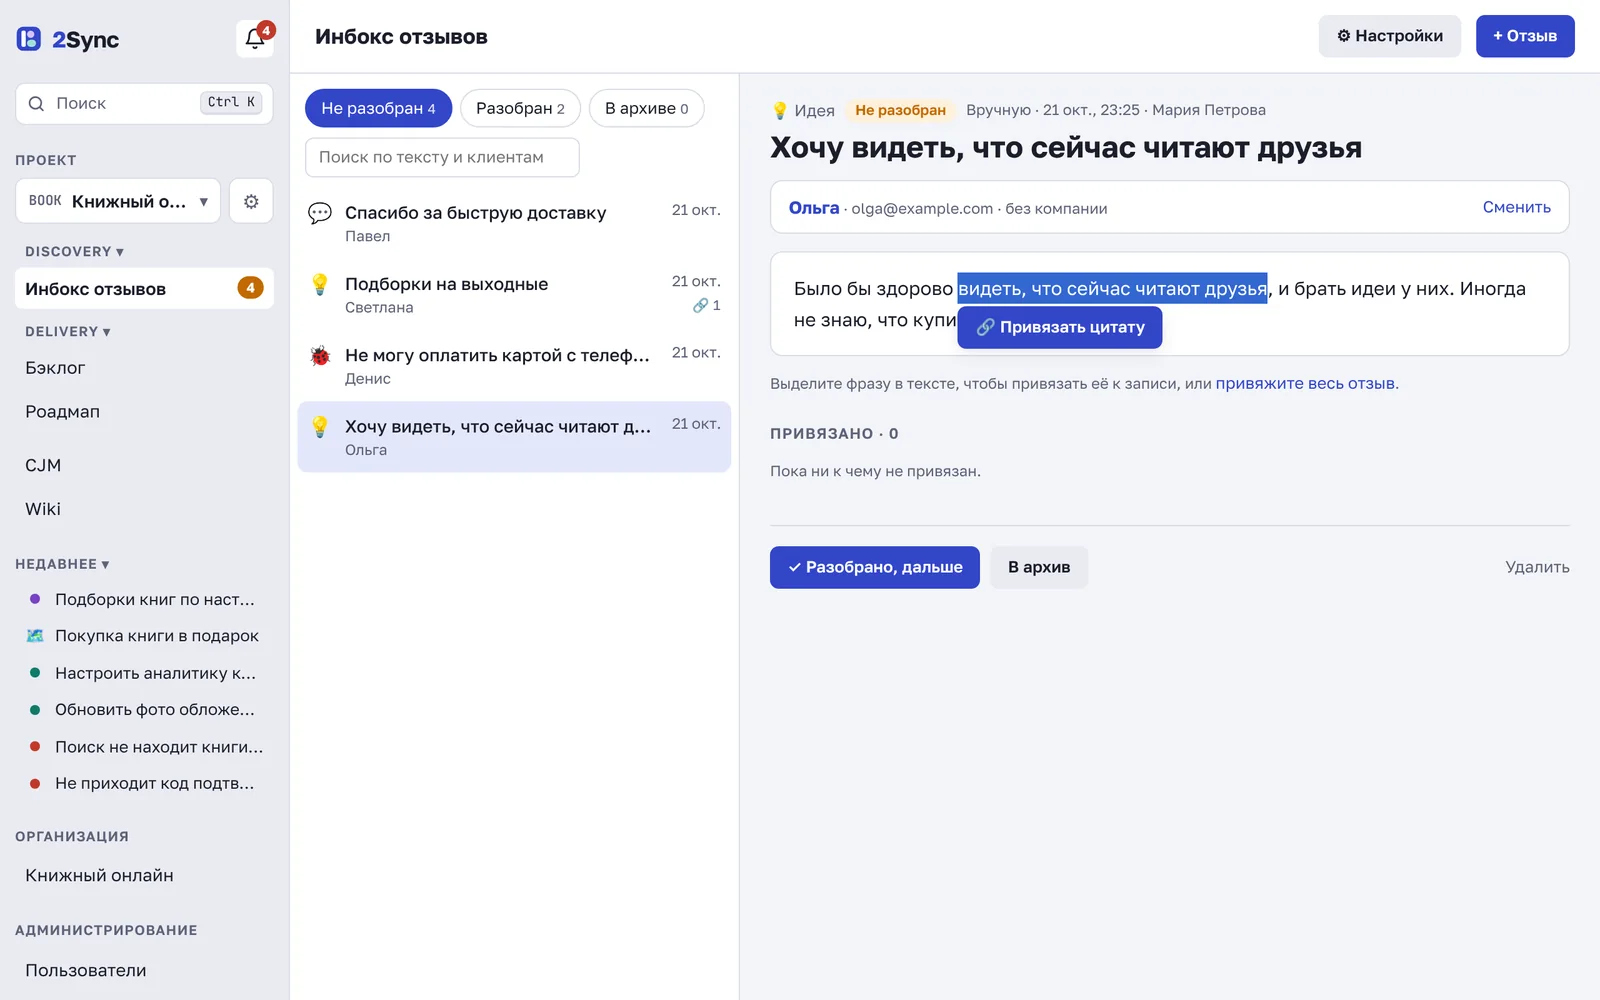
Task: Click Удалить to delete feedback
Action: (x=1537, y=567)
